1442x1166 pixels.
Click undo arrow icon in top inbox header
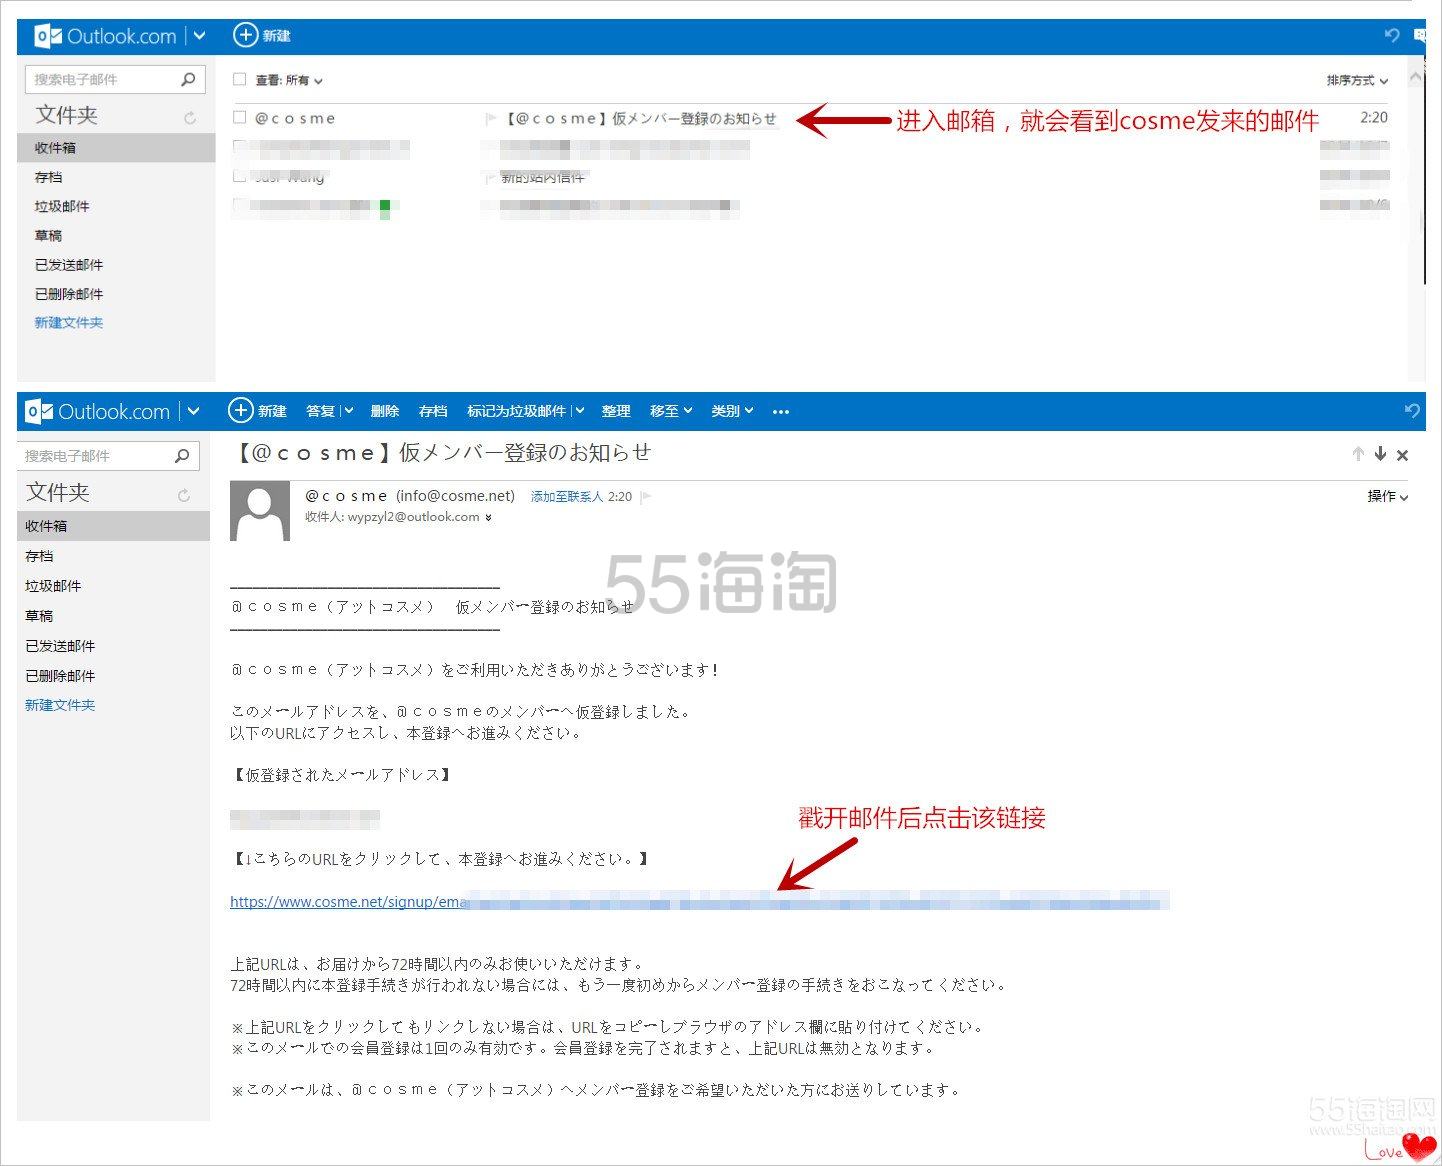1391,35
